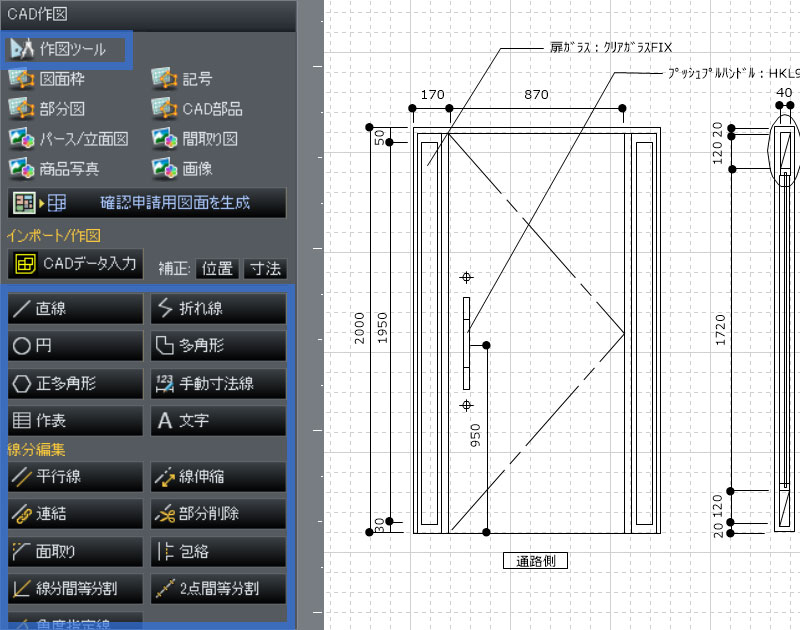This screenshot has width=800, height=630.
Task: Select the 円 (circle) drawing tool
Action: pyautogui.click(x=74, y=346)
